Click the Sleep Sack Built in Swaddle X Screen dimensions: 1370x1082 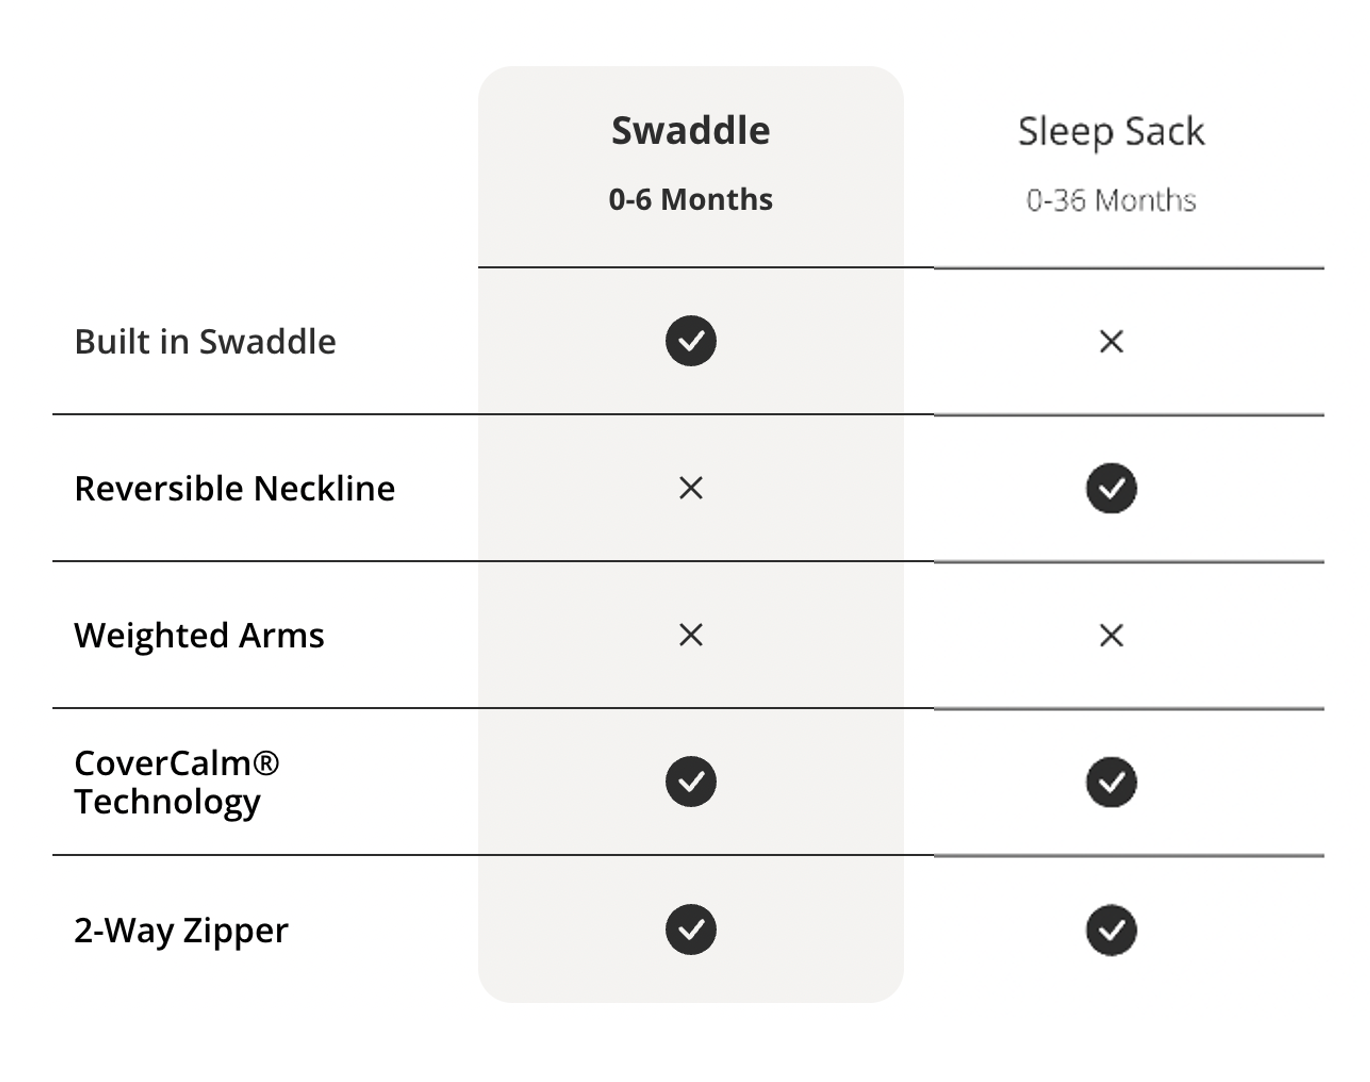tap(1111, 342)
